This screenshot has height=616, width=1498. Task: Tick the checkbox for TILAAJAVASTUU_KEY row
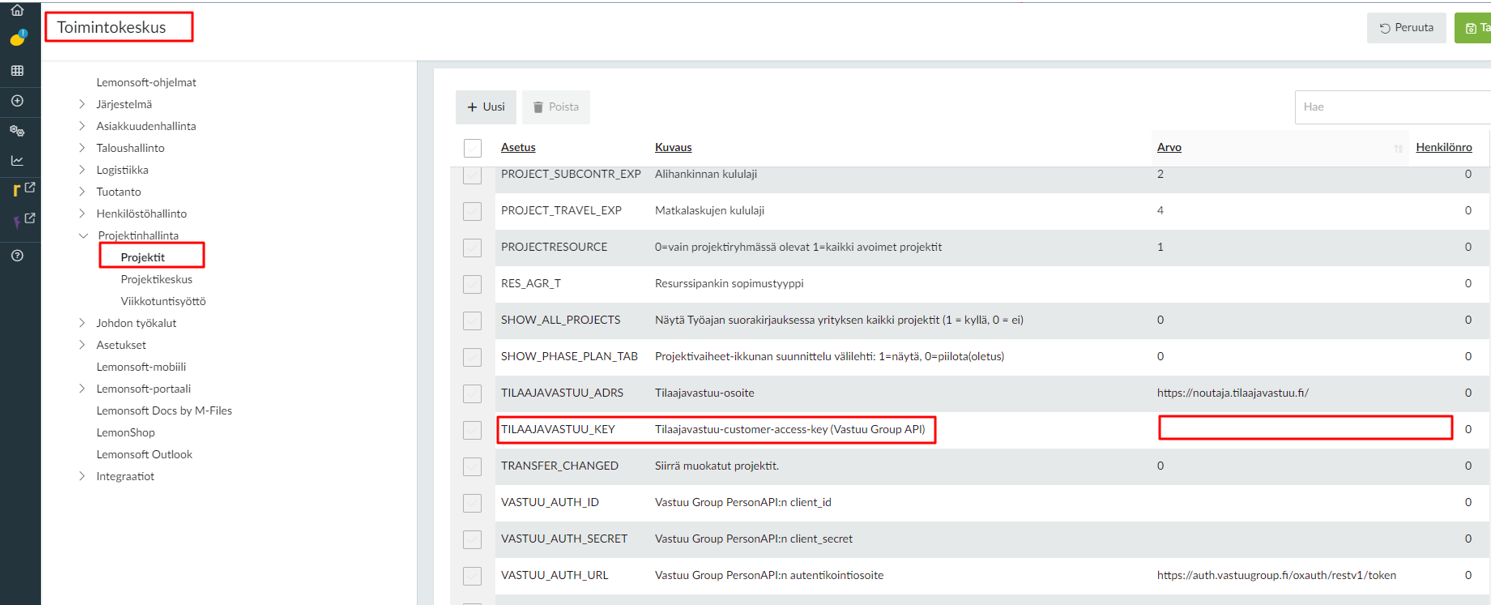click(473, 430)
